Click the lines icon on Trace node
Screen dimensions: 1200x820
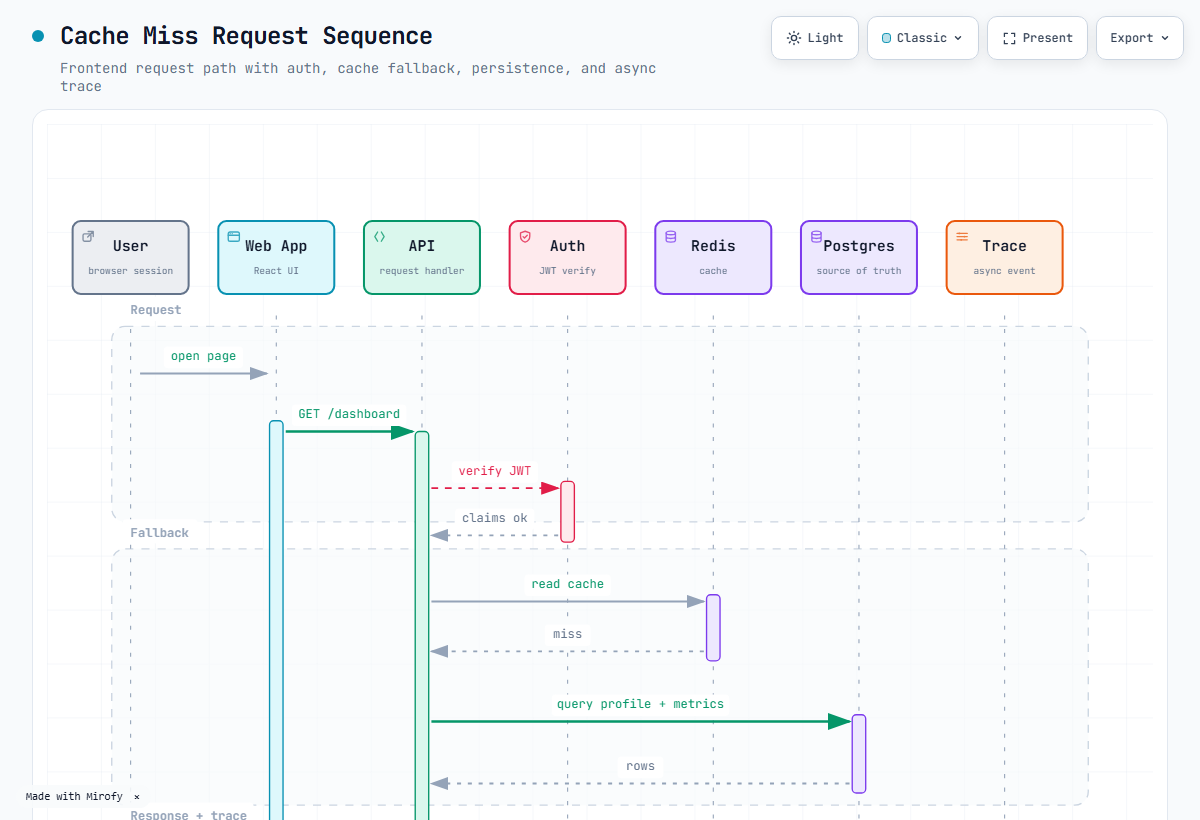pyautogui.click(x=962, y=237)
